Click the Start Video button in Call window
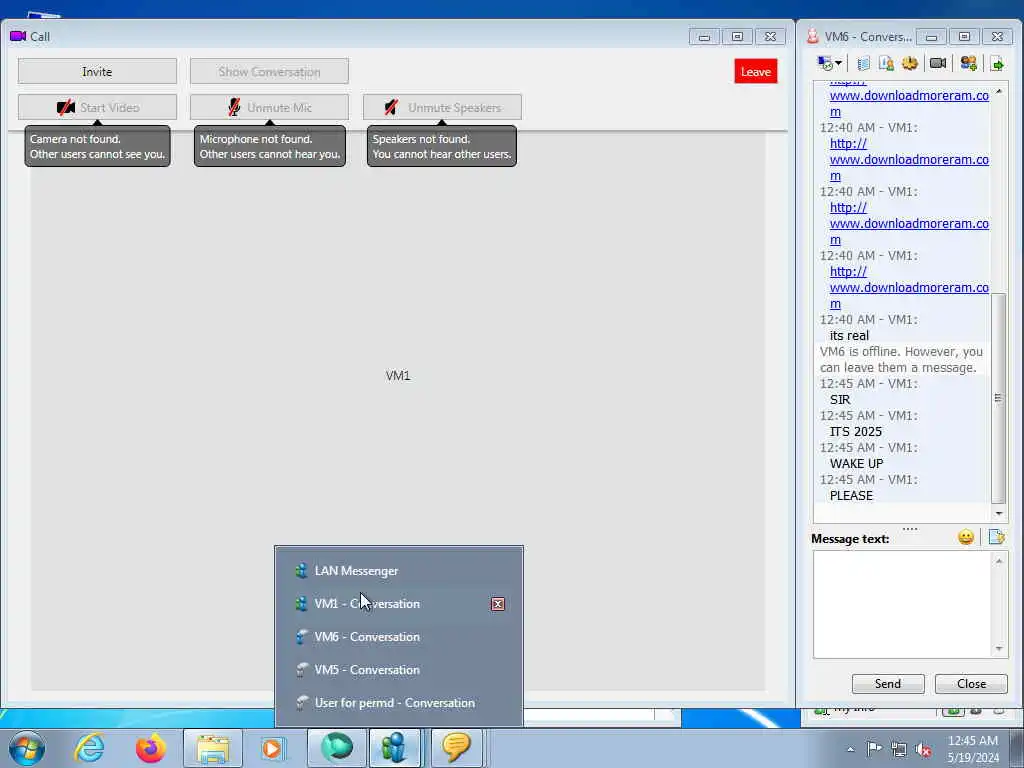This screenshot has width=1024, height=768. [x=97, y=108]
